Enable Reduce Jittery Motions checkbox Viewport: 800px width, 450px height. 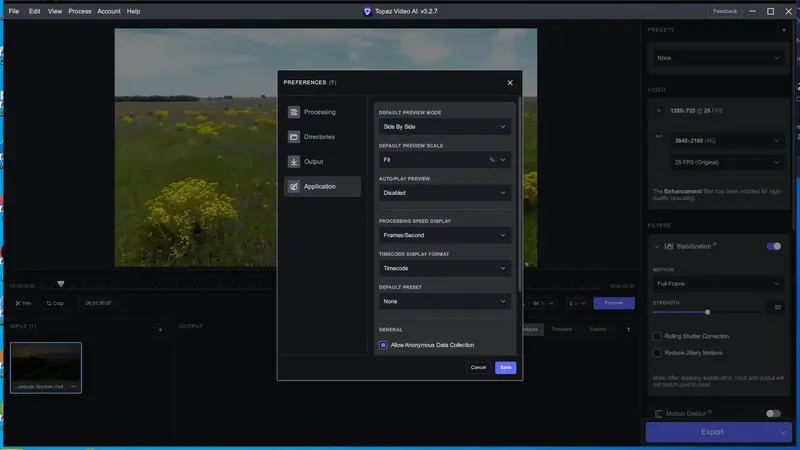coord(657,353)
